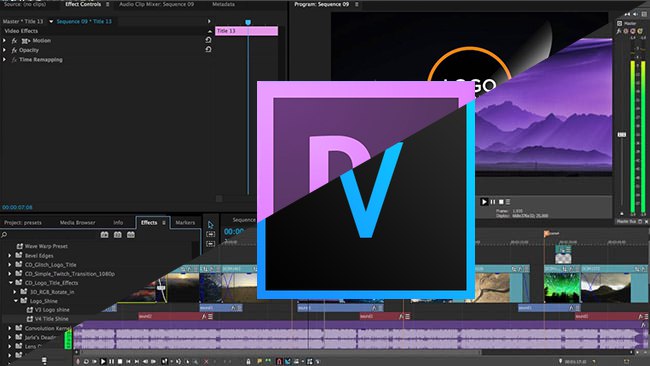Expand the Opacity effect properties
Image resolution: width=650 pixels, height=366 pixels.
coord(5,50)
